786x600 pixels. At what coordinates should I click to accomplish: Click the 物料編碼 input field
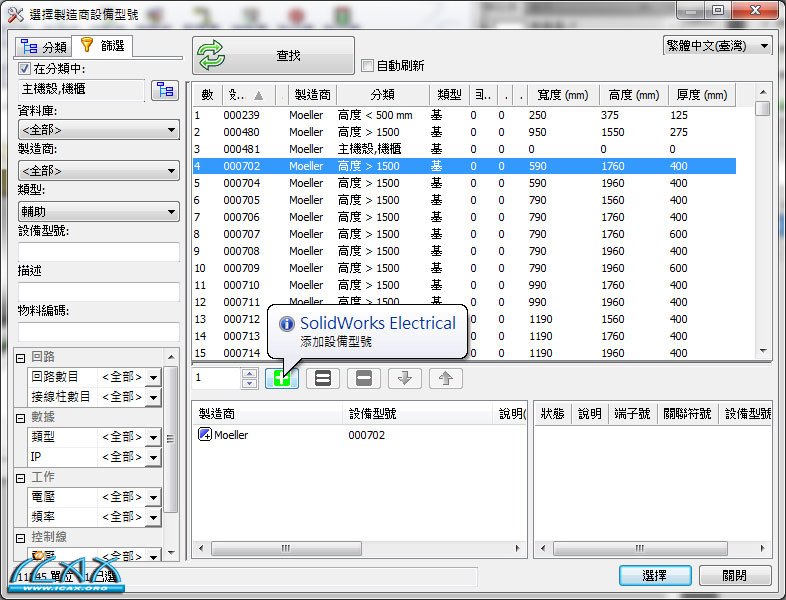pyautogui.click(x=99, y=332)
